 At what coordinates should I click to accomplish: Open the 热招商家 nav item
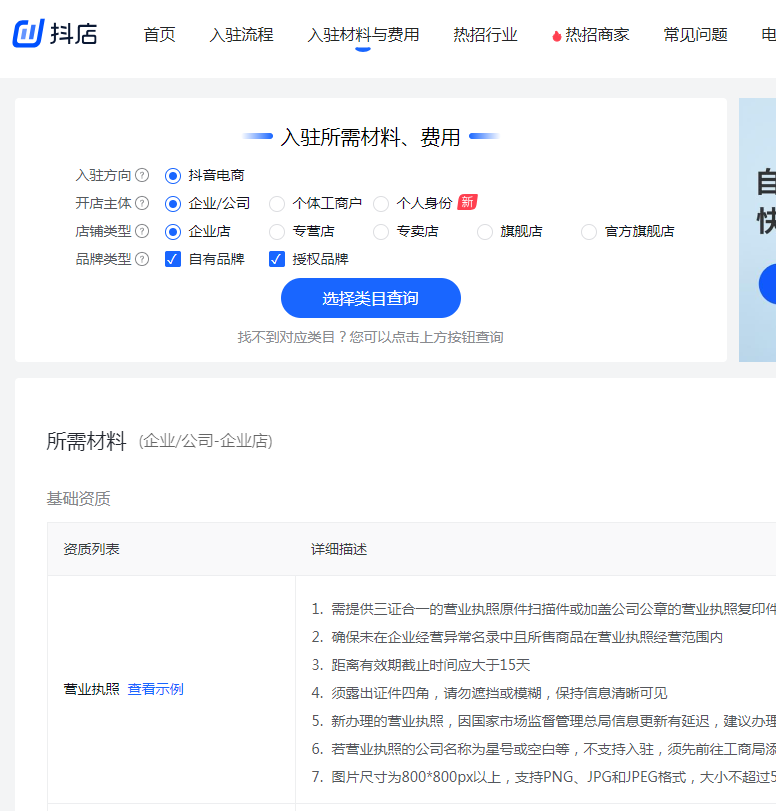597,35
